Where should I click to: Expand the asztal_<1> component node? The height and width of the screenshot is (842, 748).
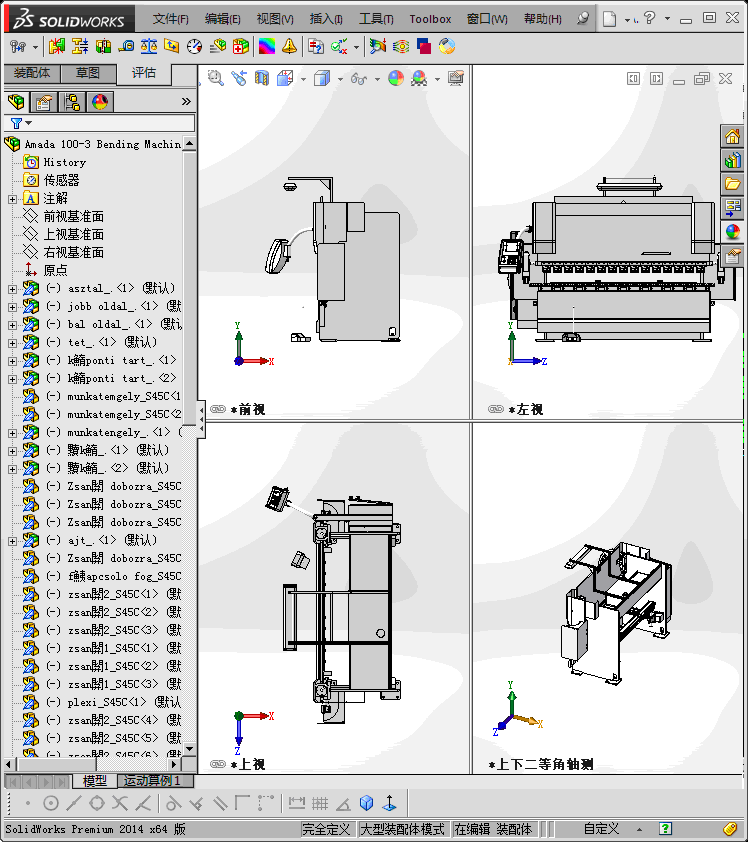pos(12,289)
